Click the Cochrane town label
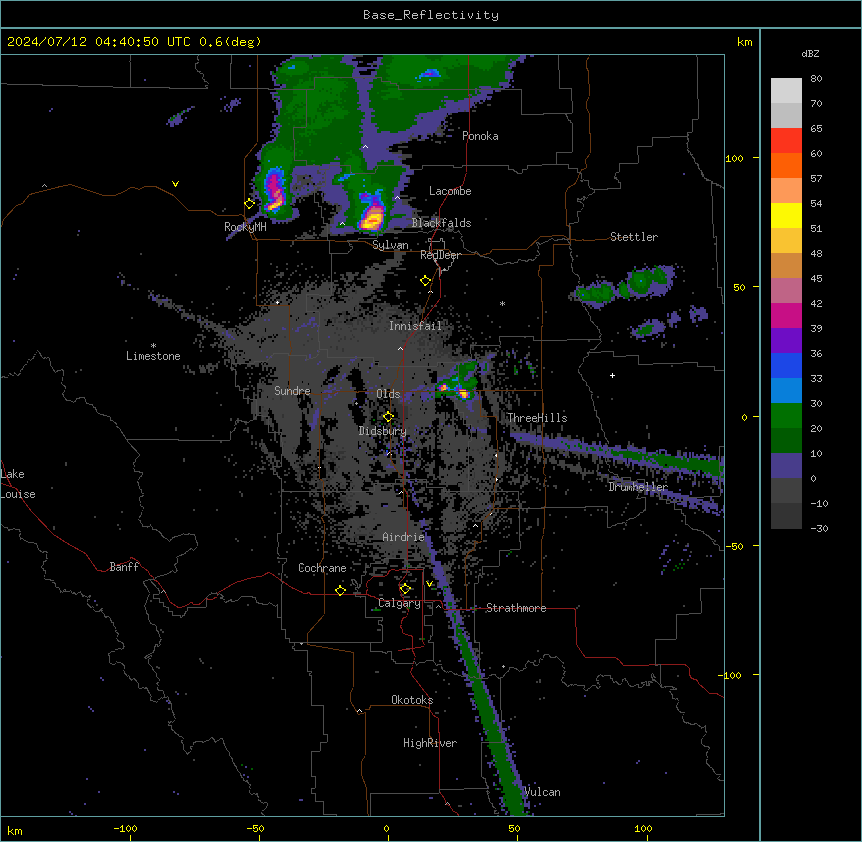Image resolution: width=862 pixels, height=842 pixels. (x=322, y=568)
